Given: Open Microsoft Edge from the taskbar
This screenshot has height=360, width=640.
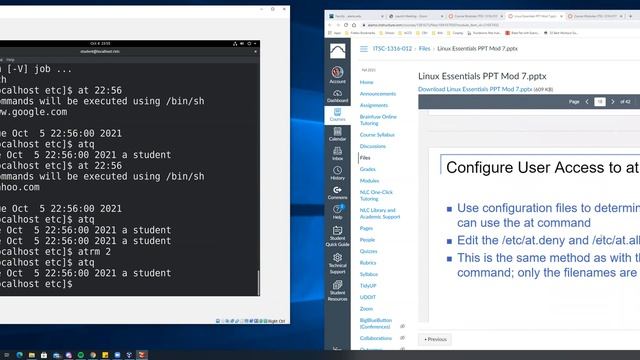Looking at the screenshot, I should (x=19, y=355).
